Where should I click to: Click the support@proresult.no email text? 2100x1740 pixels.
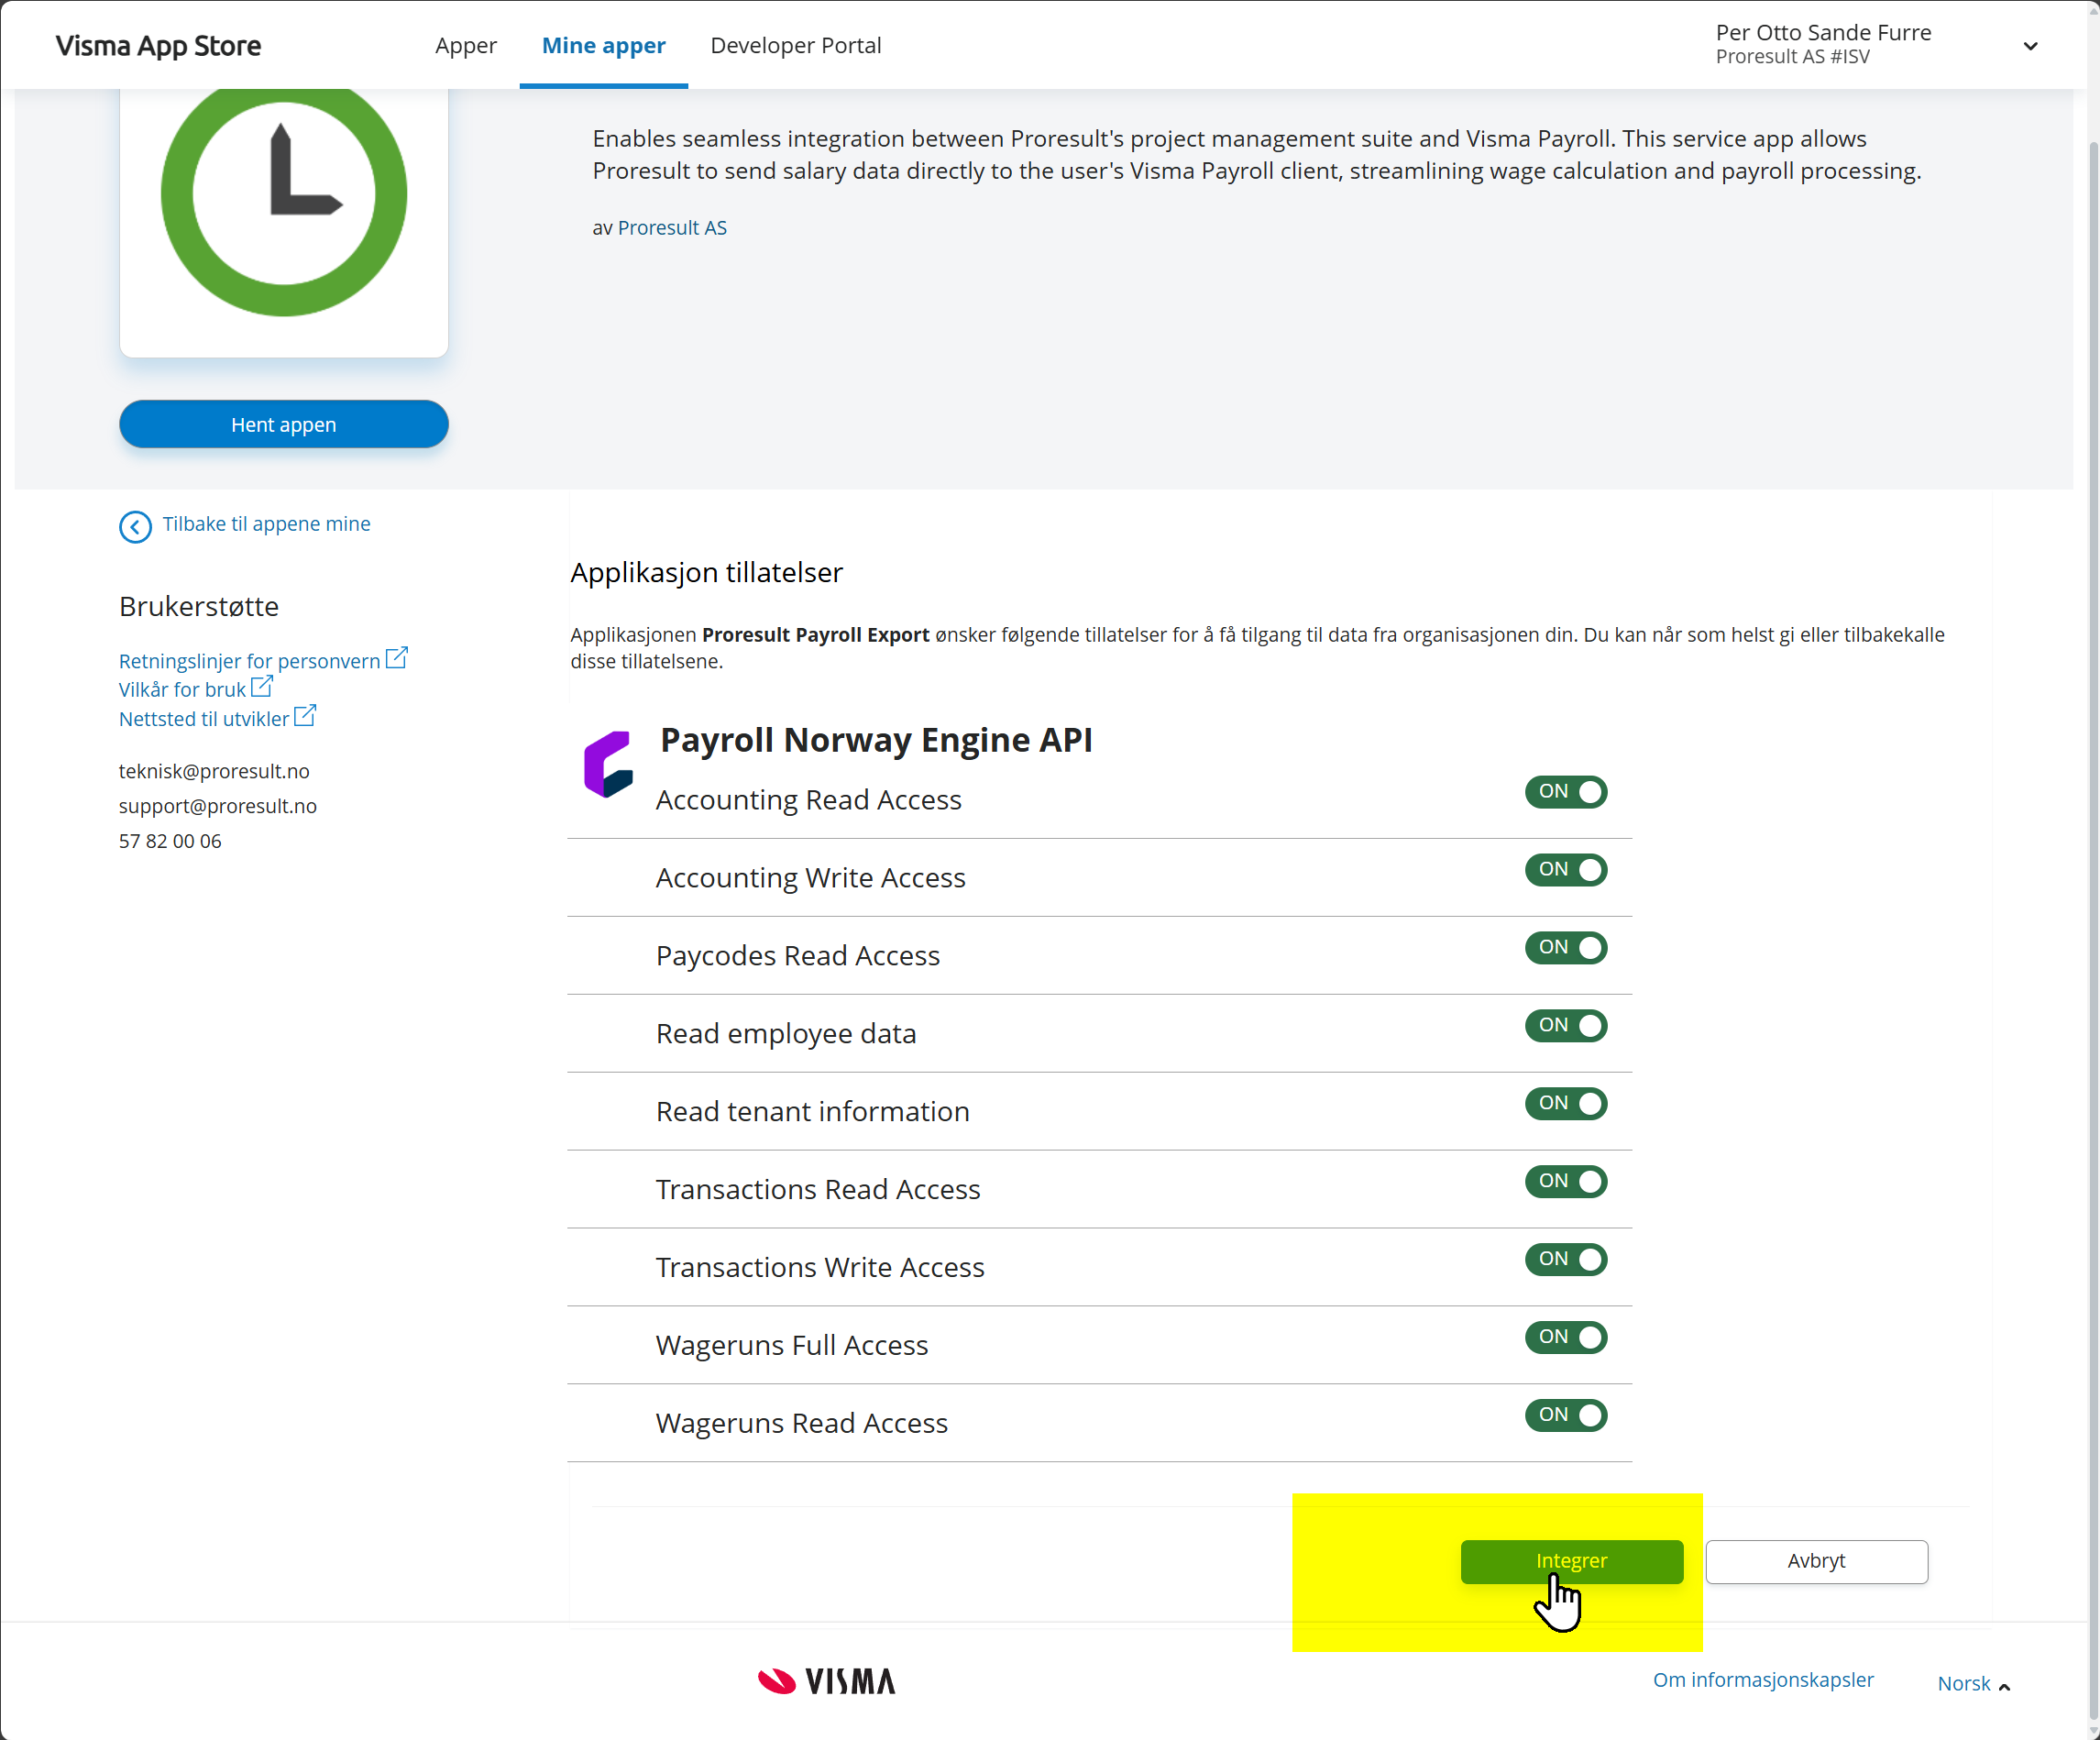point(218,806)
